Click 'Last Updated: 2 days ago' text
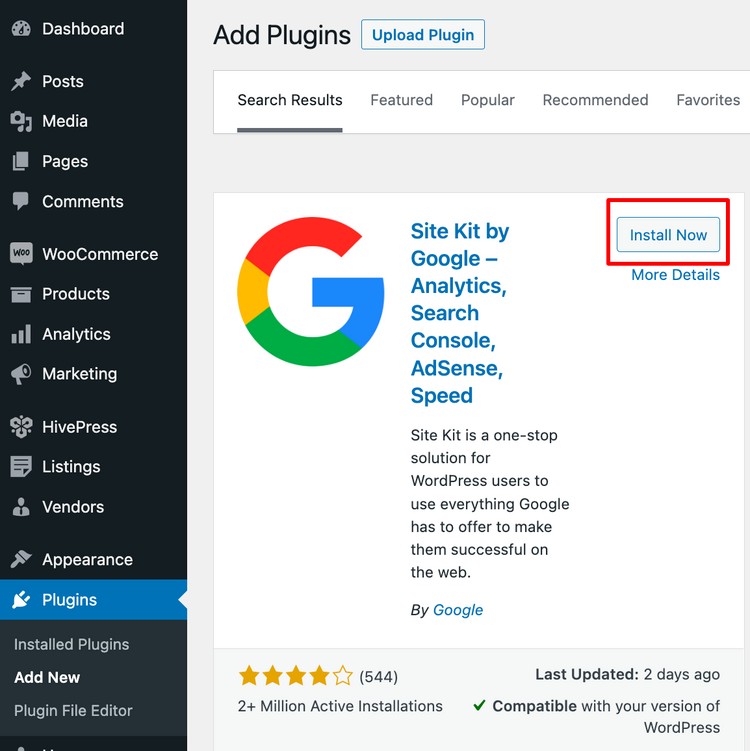Viewport: 750px width, 751px height. pos(627,674)
